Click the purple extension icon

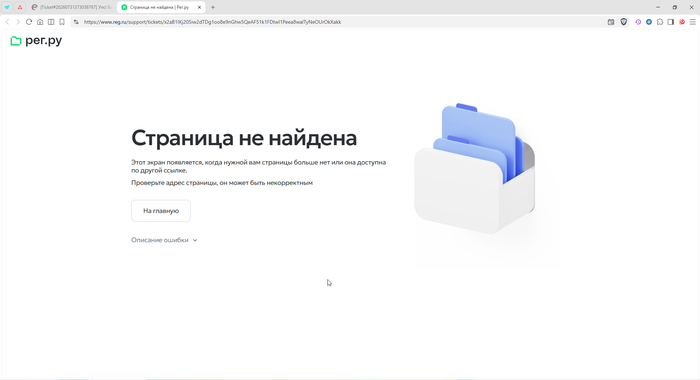(638, 22)
